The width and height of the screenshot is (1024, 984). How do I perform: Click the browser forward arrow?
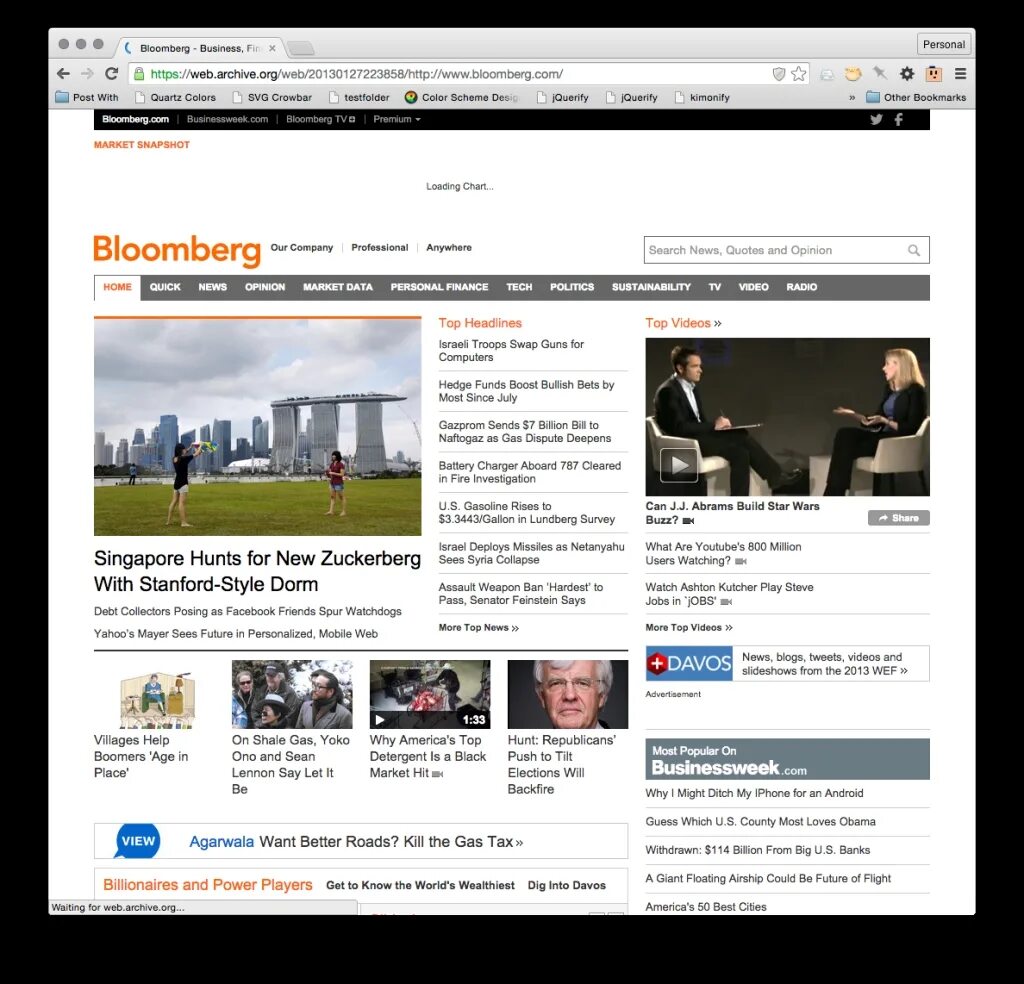click(x=88, y=74)
